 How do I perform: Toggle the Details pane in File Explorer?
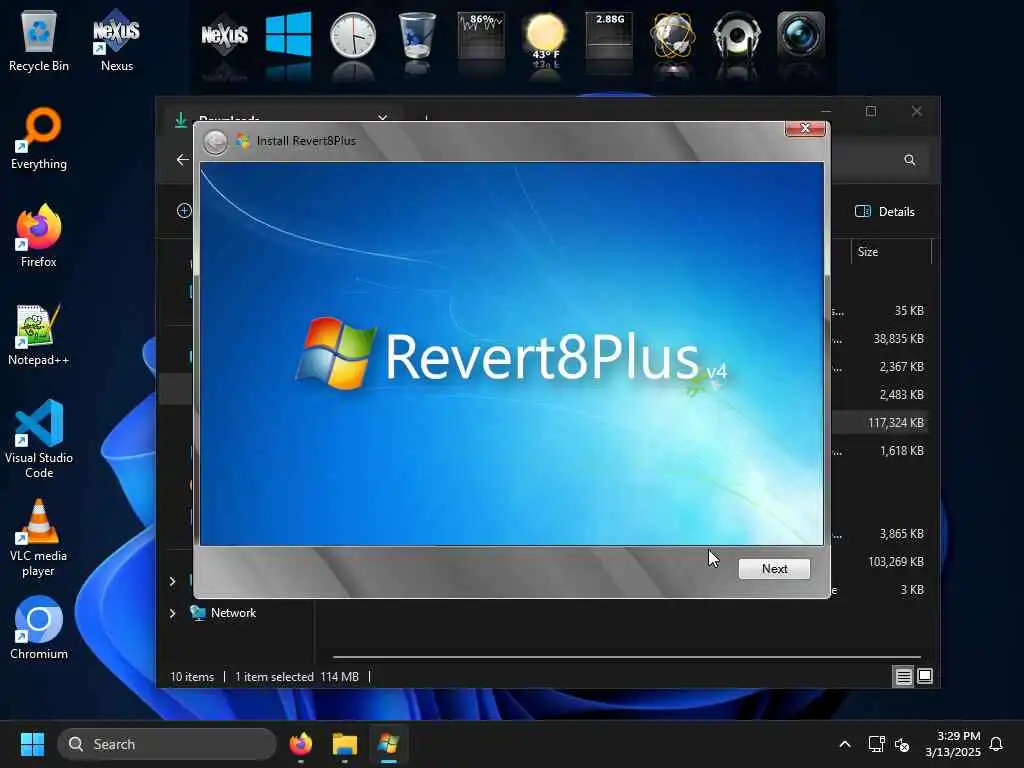[884, 212]
